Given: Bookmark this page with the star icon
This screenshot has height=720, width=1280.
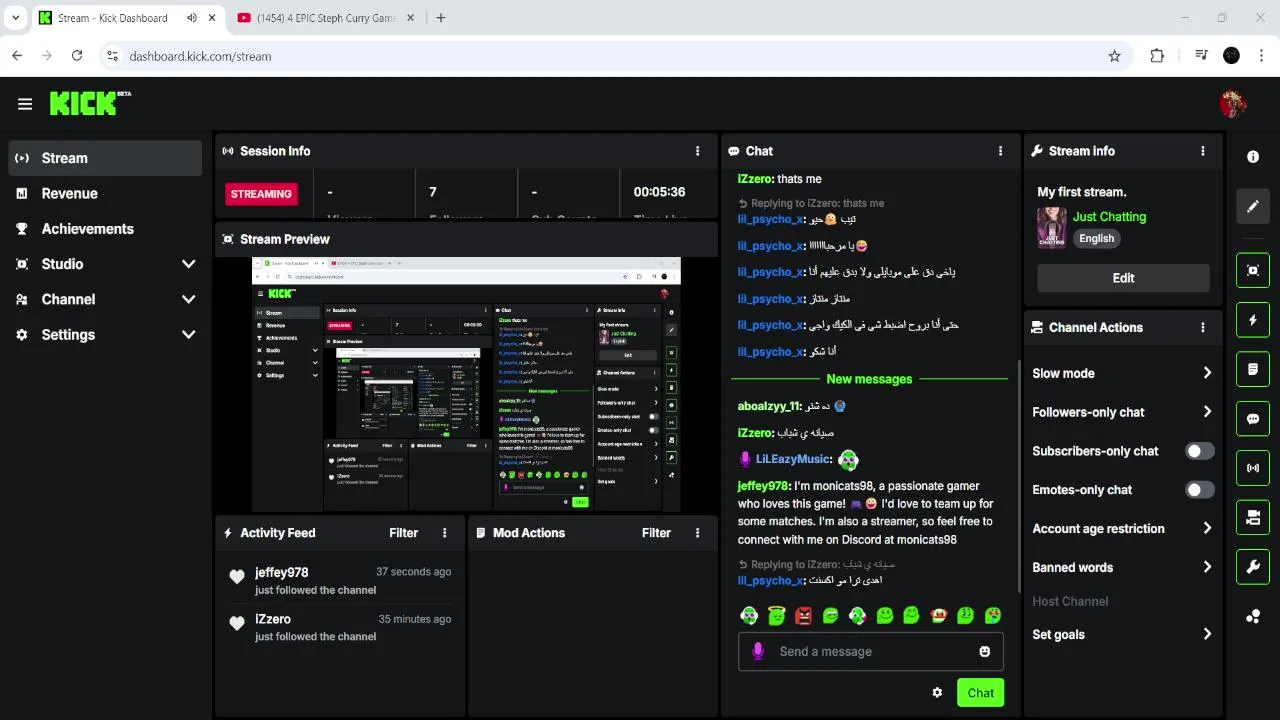Looking at the screenshot, I should point(1114,56).
